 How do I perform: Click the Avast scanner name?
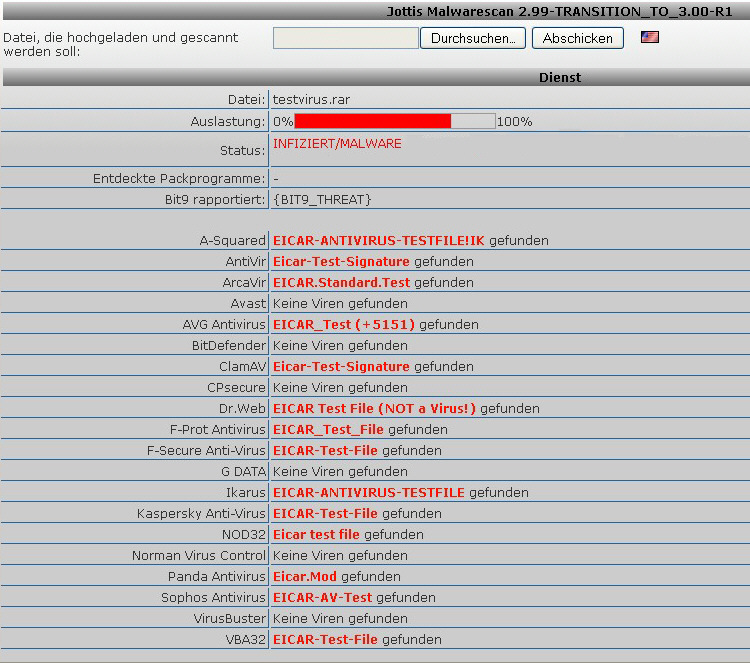point(248,304)
